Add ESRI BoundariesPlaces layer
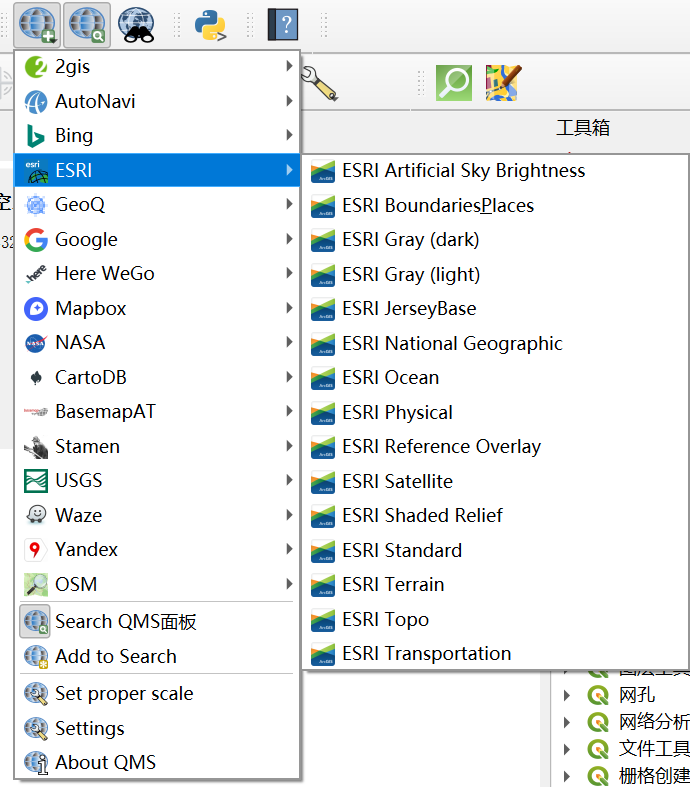The image size is (690, 787). pos(495,205)
